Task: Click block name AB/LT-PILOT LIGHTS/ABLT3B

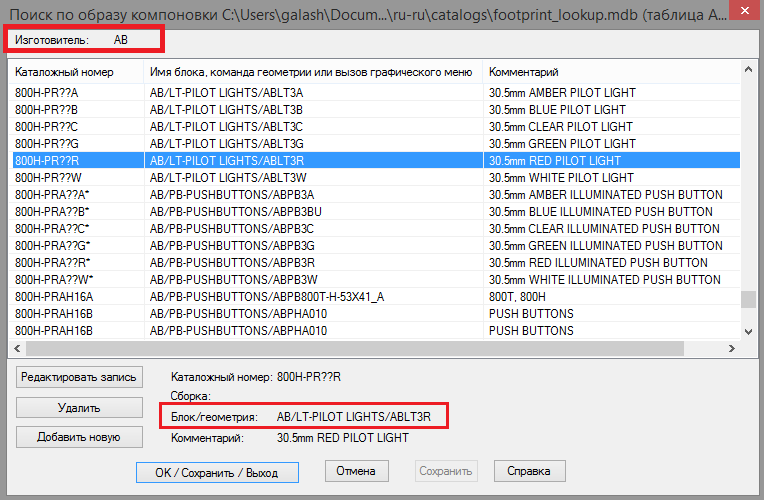Action: (226, 110)
